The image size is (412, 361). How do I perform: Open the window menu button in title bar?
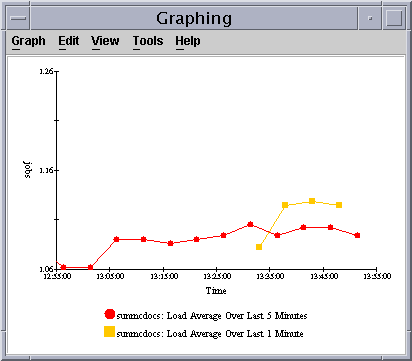(18, 18)
